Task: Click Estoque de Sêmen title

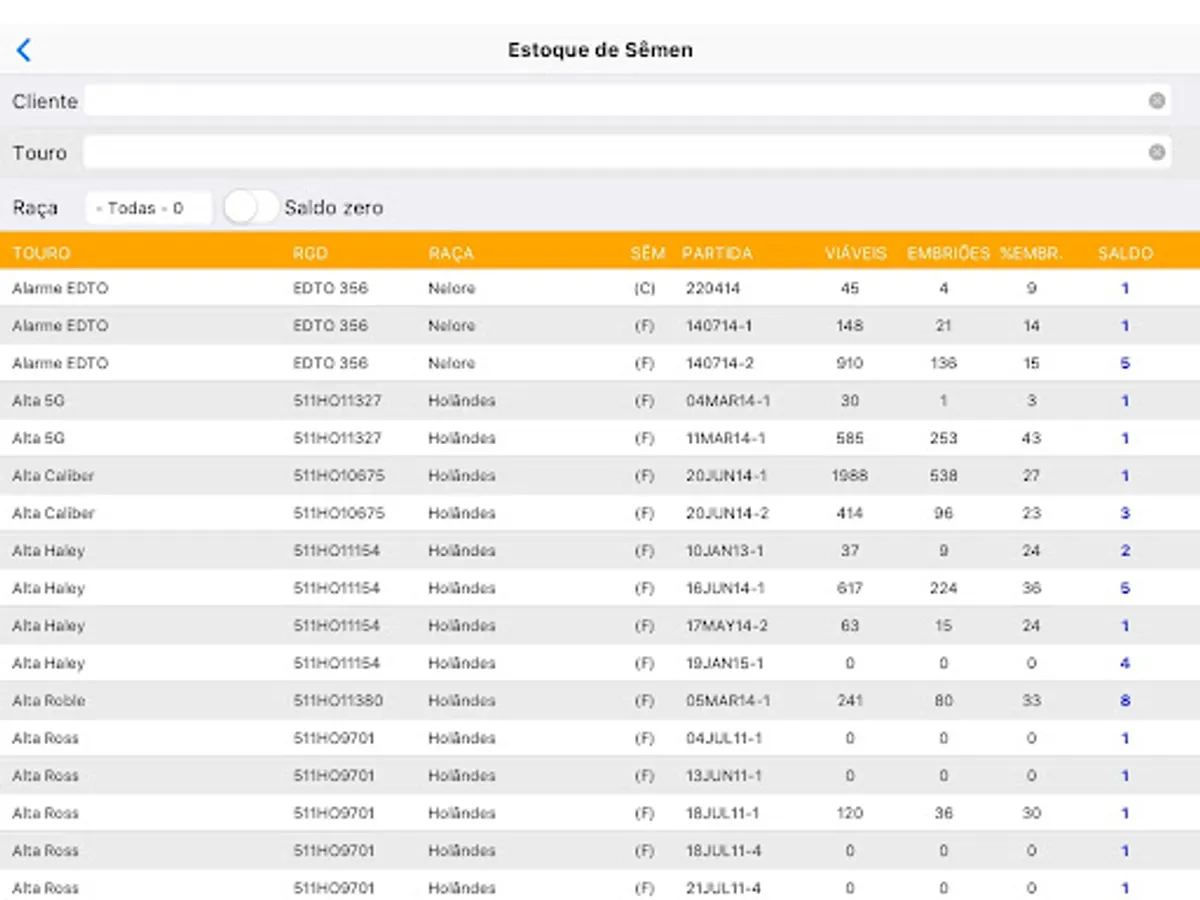Action: pyautogui.click(x=600, y=50)
